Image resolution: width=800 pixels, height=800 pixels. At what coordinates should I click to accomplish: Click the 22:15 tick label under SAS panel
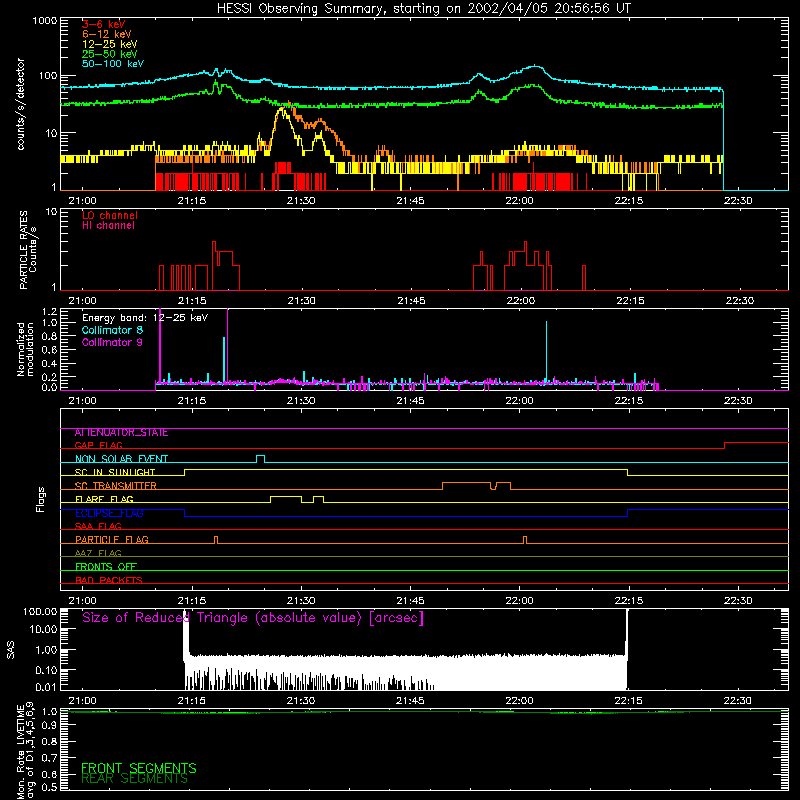pyautogui.click(x=629, y=701)
